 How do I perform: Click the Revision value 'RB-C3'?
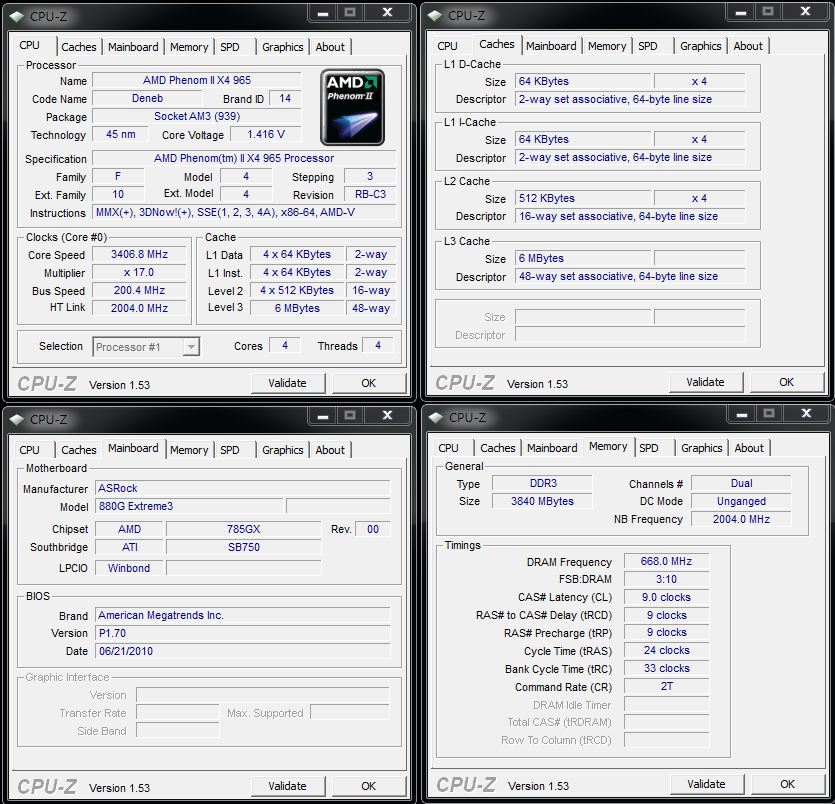point(370,194)
